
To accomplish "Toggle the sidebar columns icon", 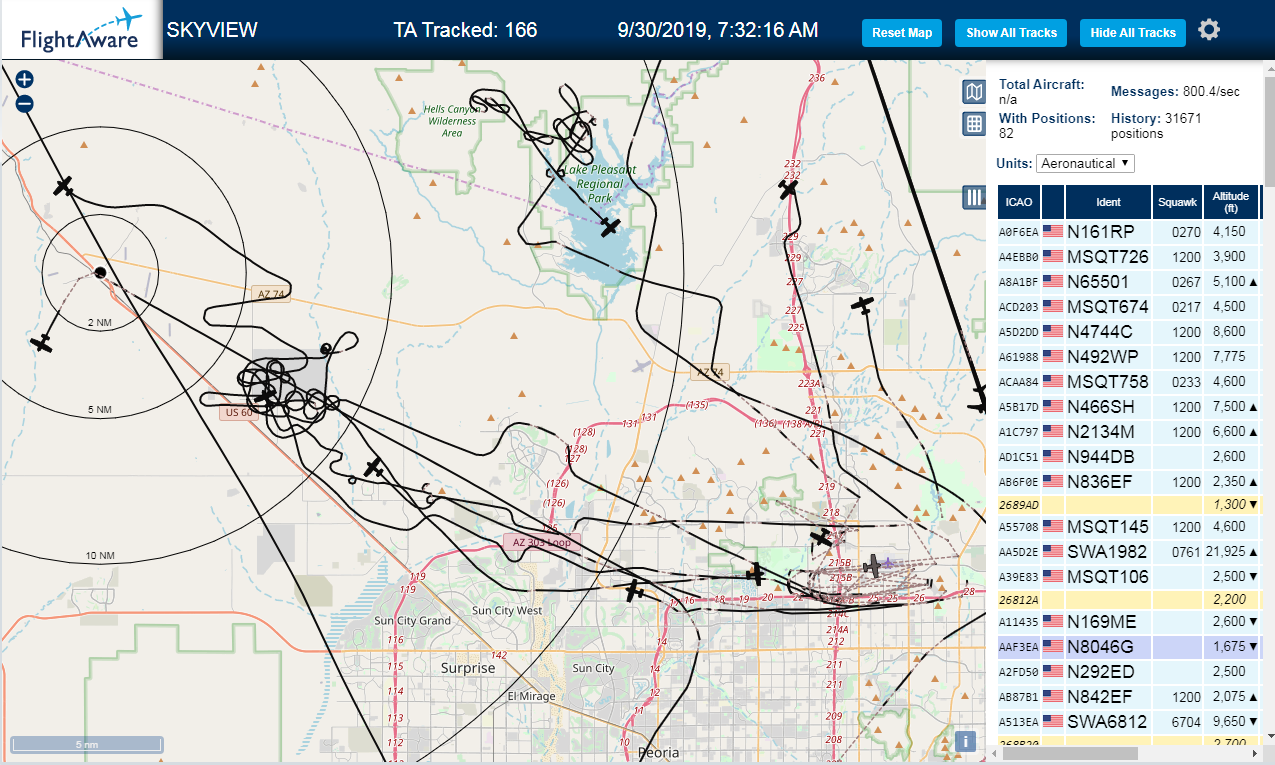I will click(974, 197).
